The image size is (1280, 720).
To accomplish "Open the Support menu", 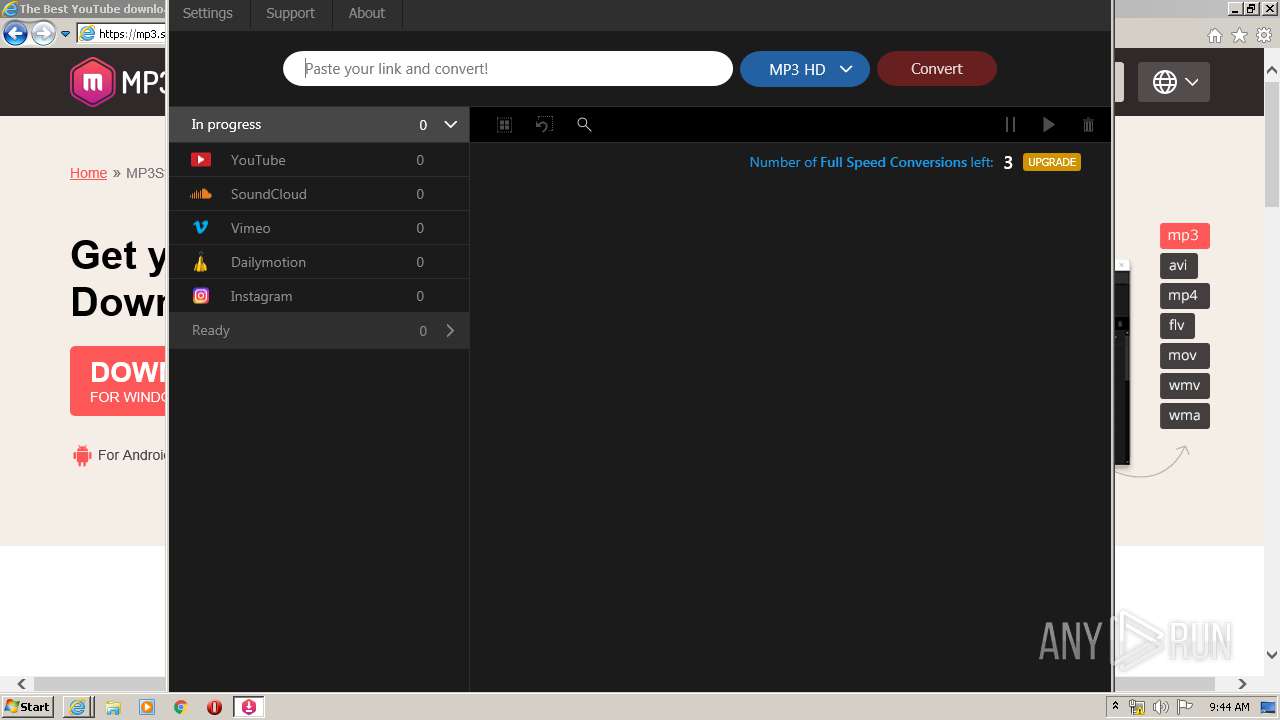I will 290,13.
